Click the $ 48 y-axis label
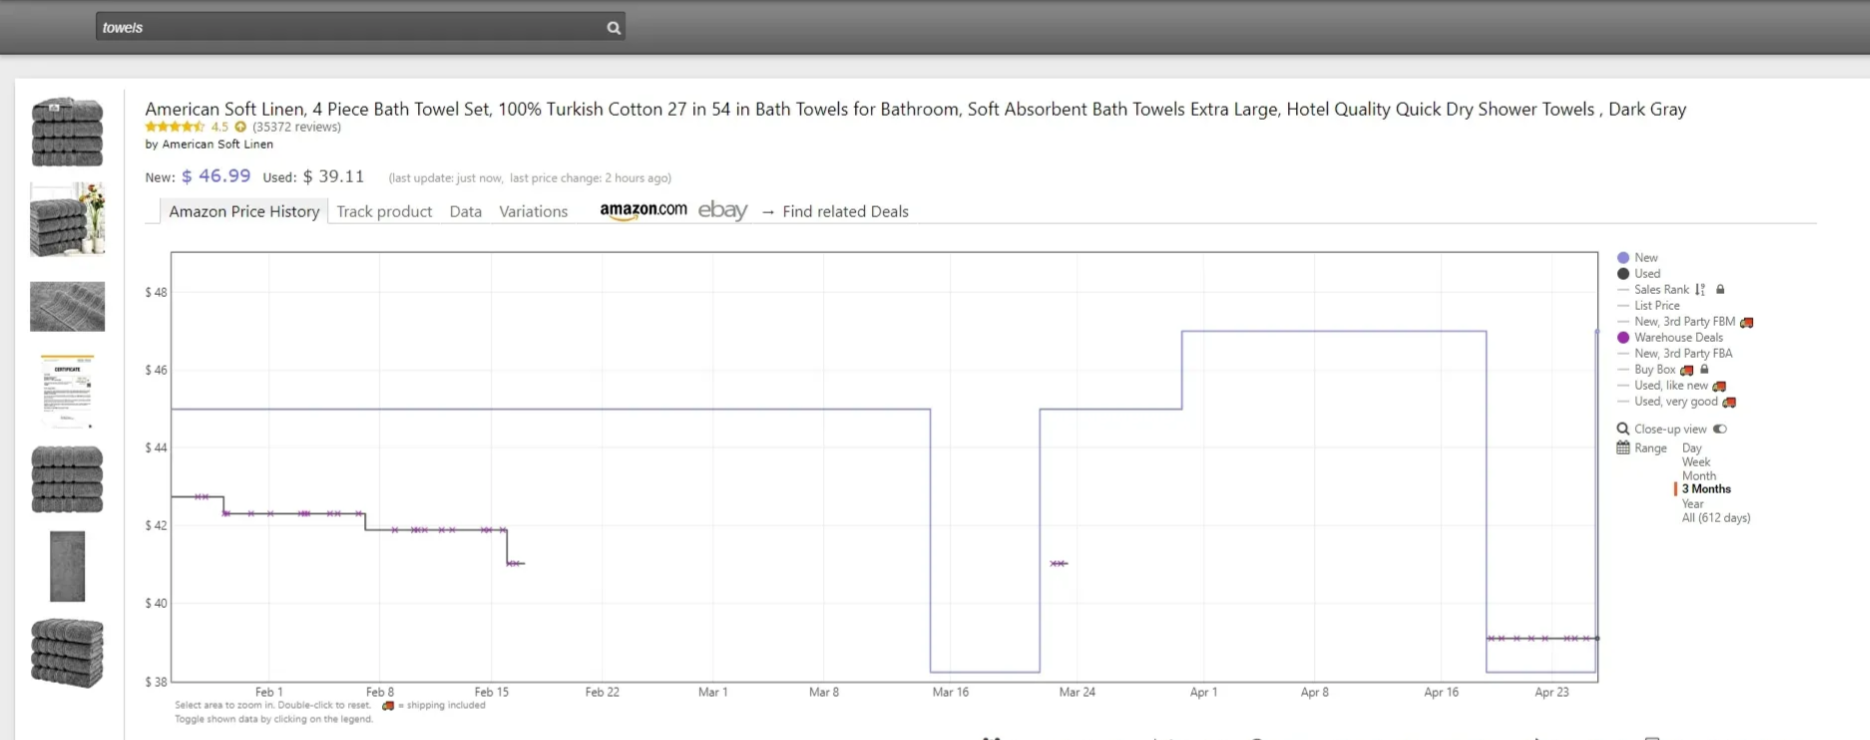Screen dimensions: 1870x740 pos(156,293)
